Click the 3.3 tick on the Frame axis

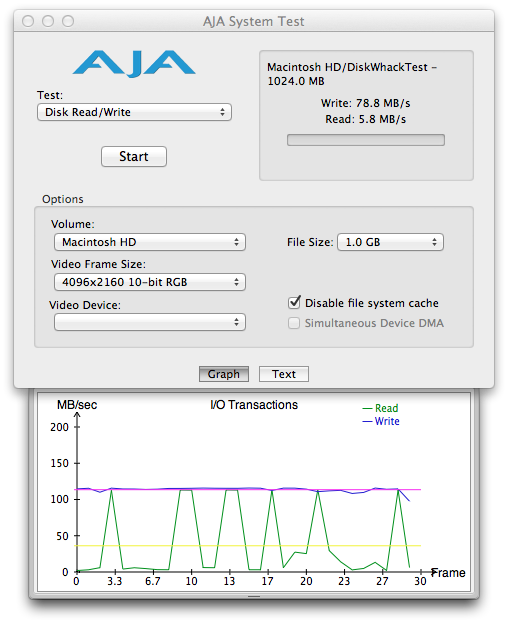pyautogui.click(x=114, y=581)
